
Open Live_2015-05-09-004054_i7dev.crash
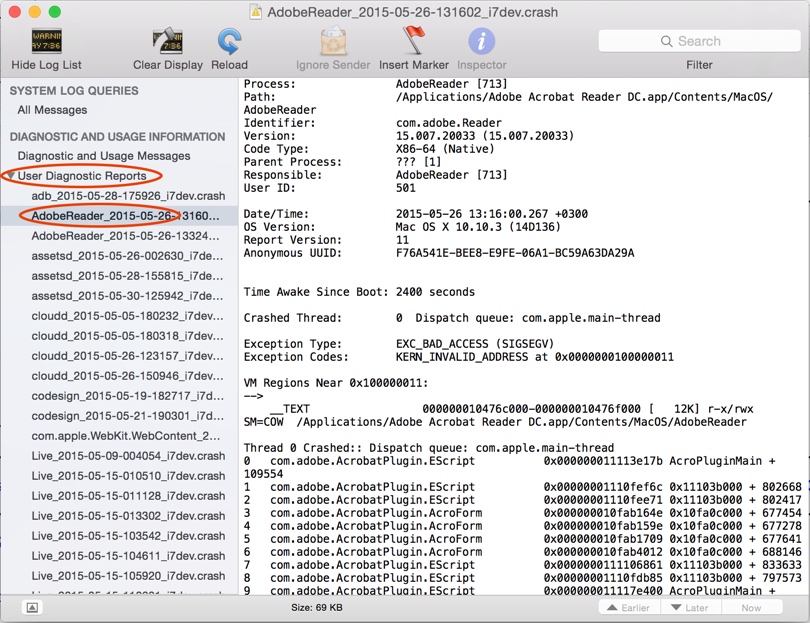(x=128, y=456)
